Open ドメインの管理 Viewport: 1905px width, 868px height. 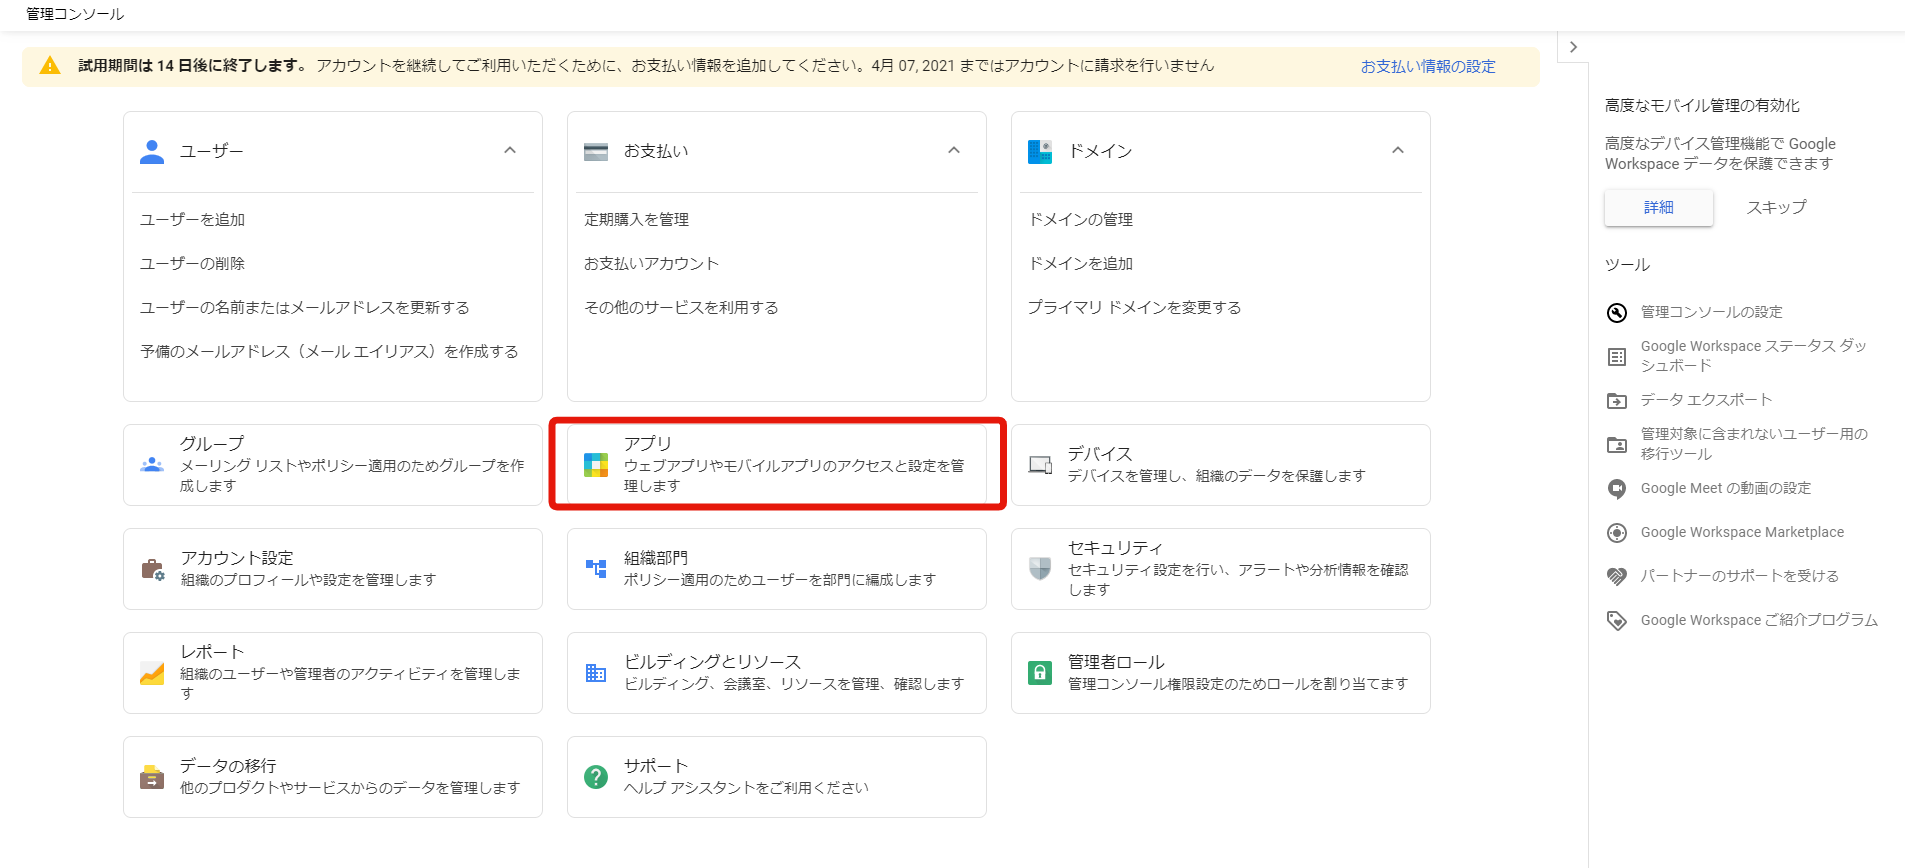[1081, 220]
